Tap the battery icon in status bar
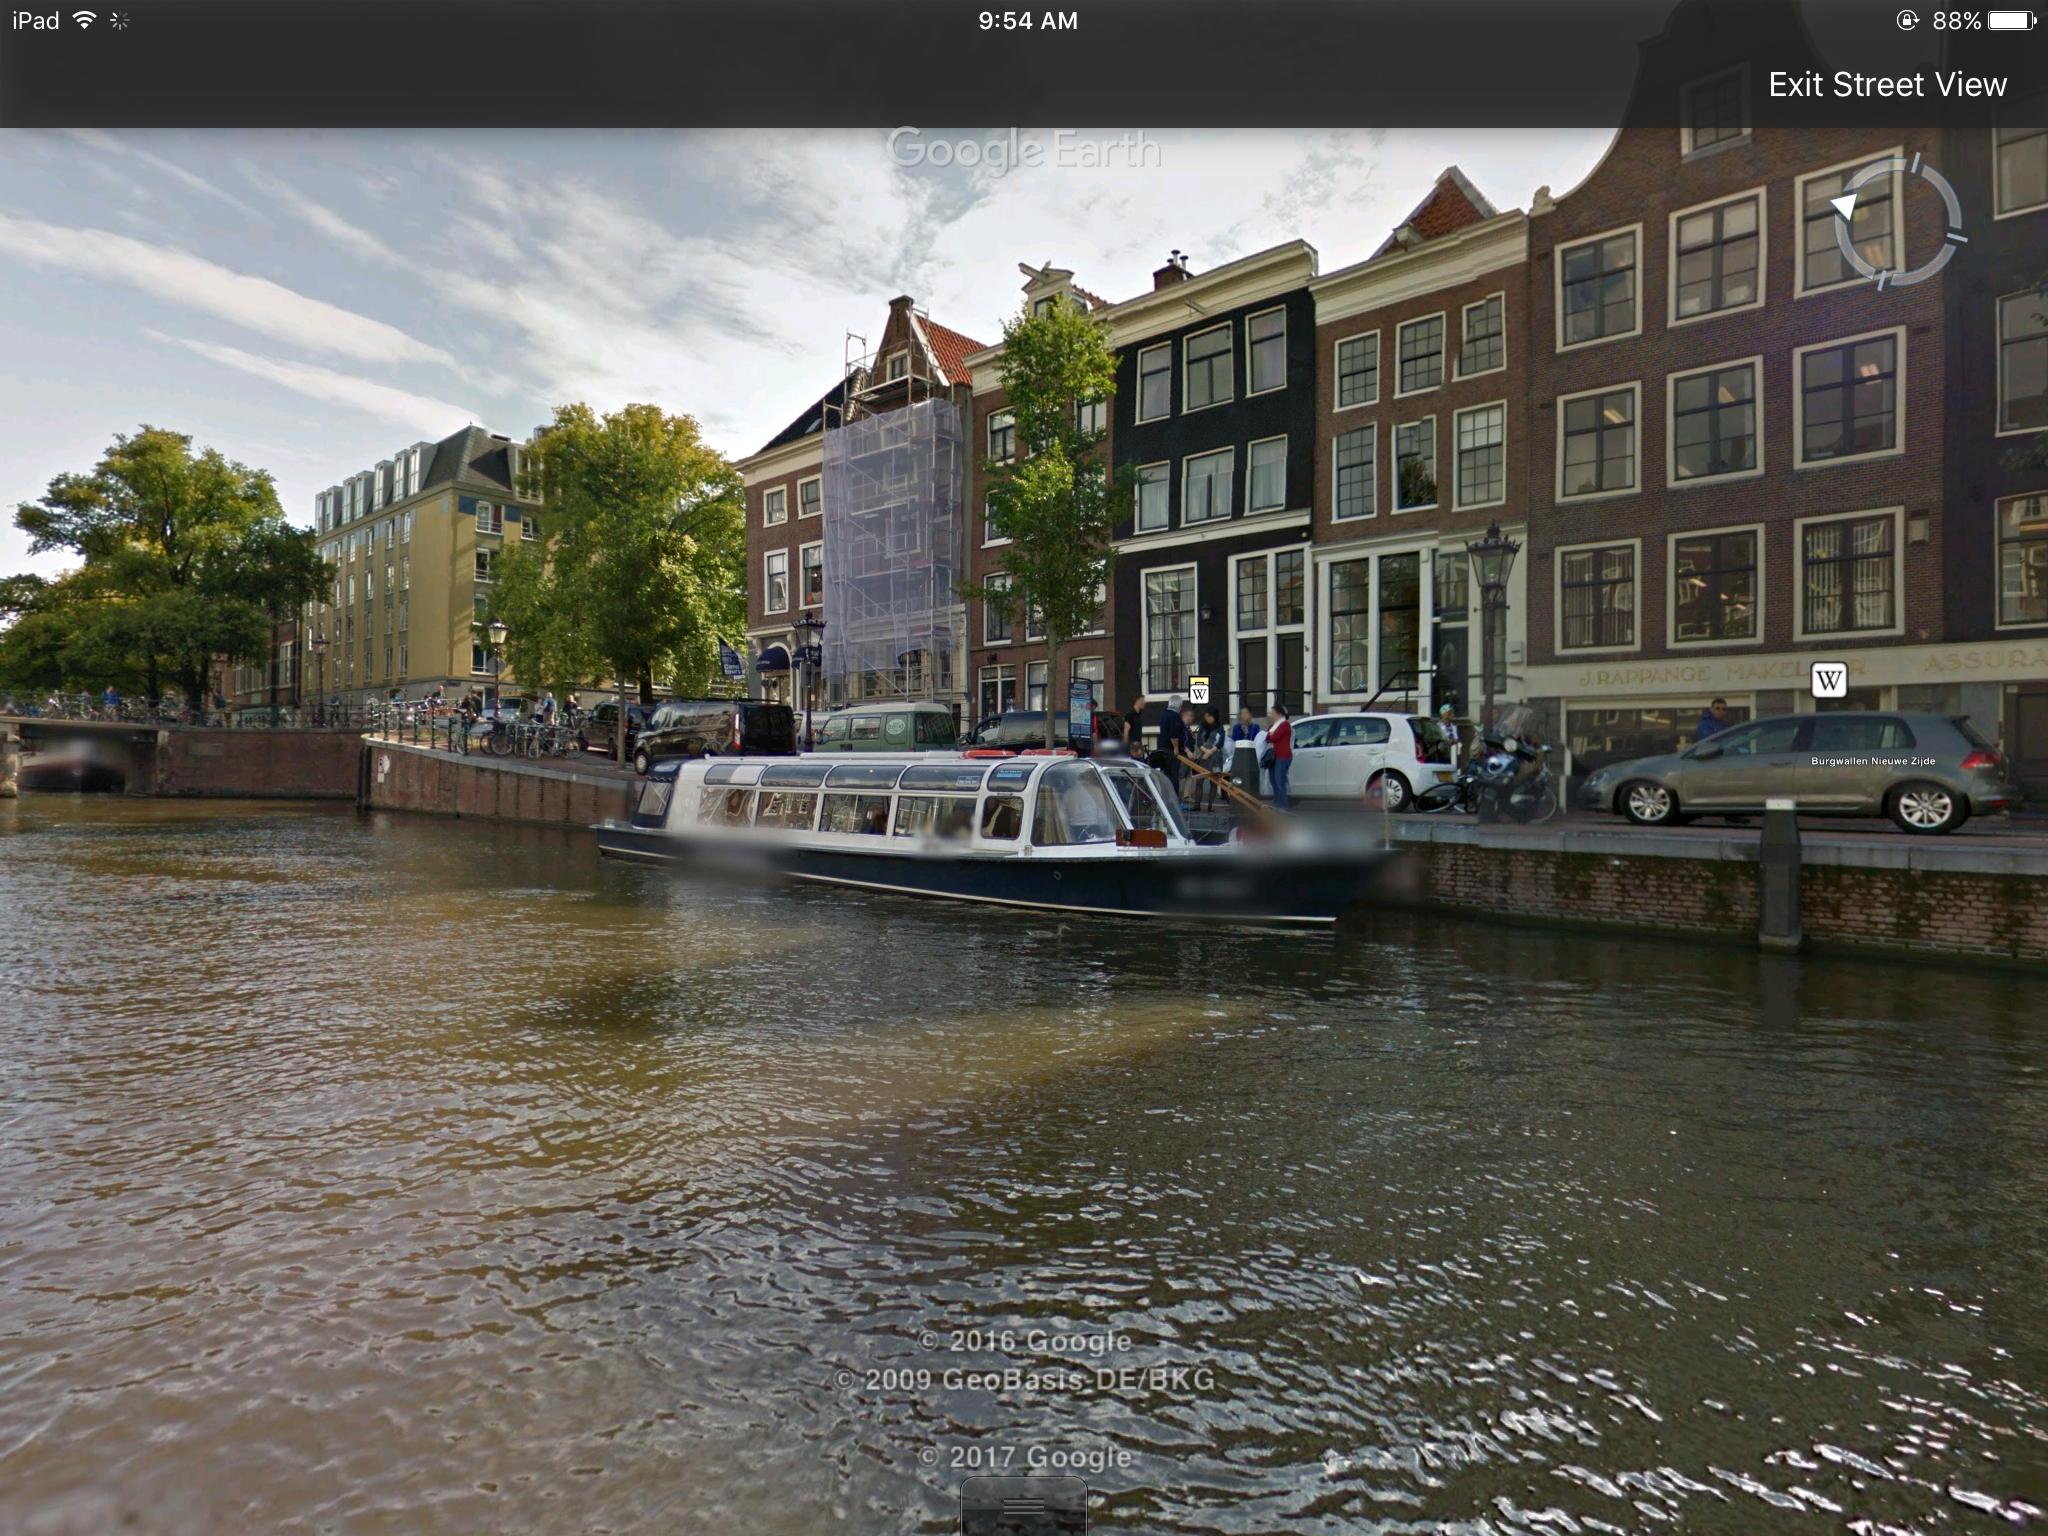This screenshot has width=2048, height=1536. (x=2012, y=20)
